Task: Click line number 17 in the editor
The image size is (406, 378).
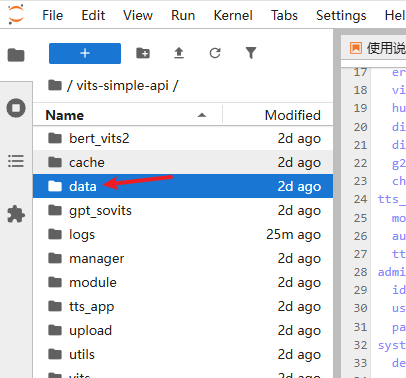Action: coord(360,72)
